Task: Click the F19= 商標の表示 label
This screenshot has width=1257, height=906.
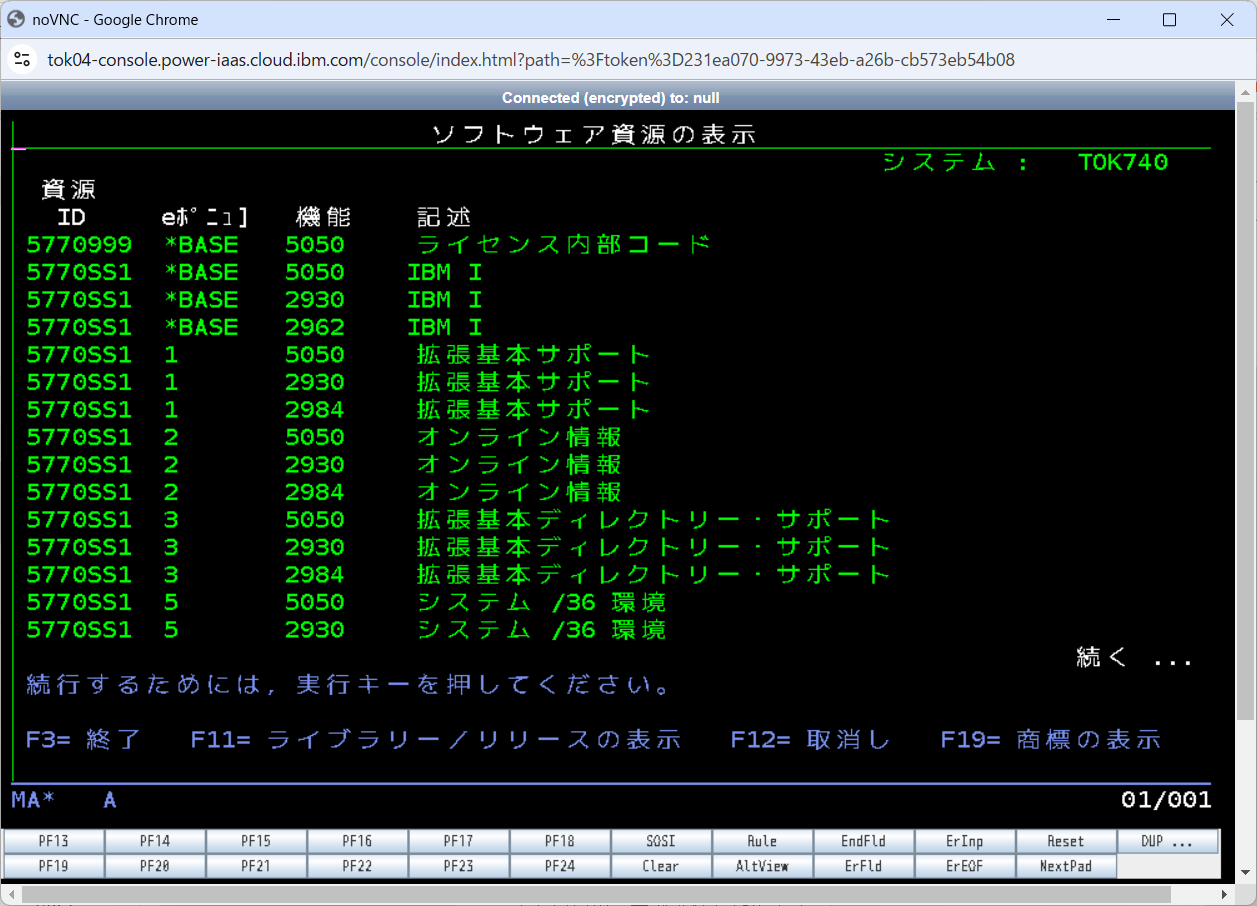Action: [x=1051, y=740]
